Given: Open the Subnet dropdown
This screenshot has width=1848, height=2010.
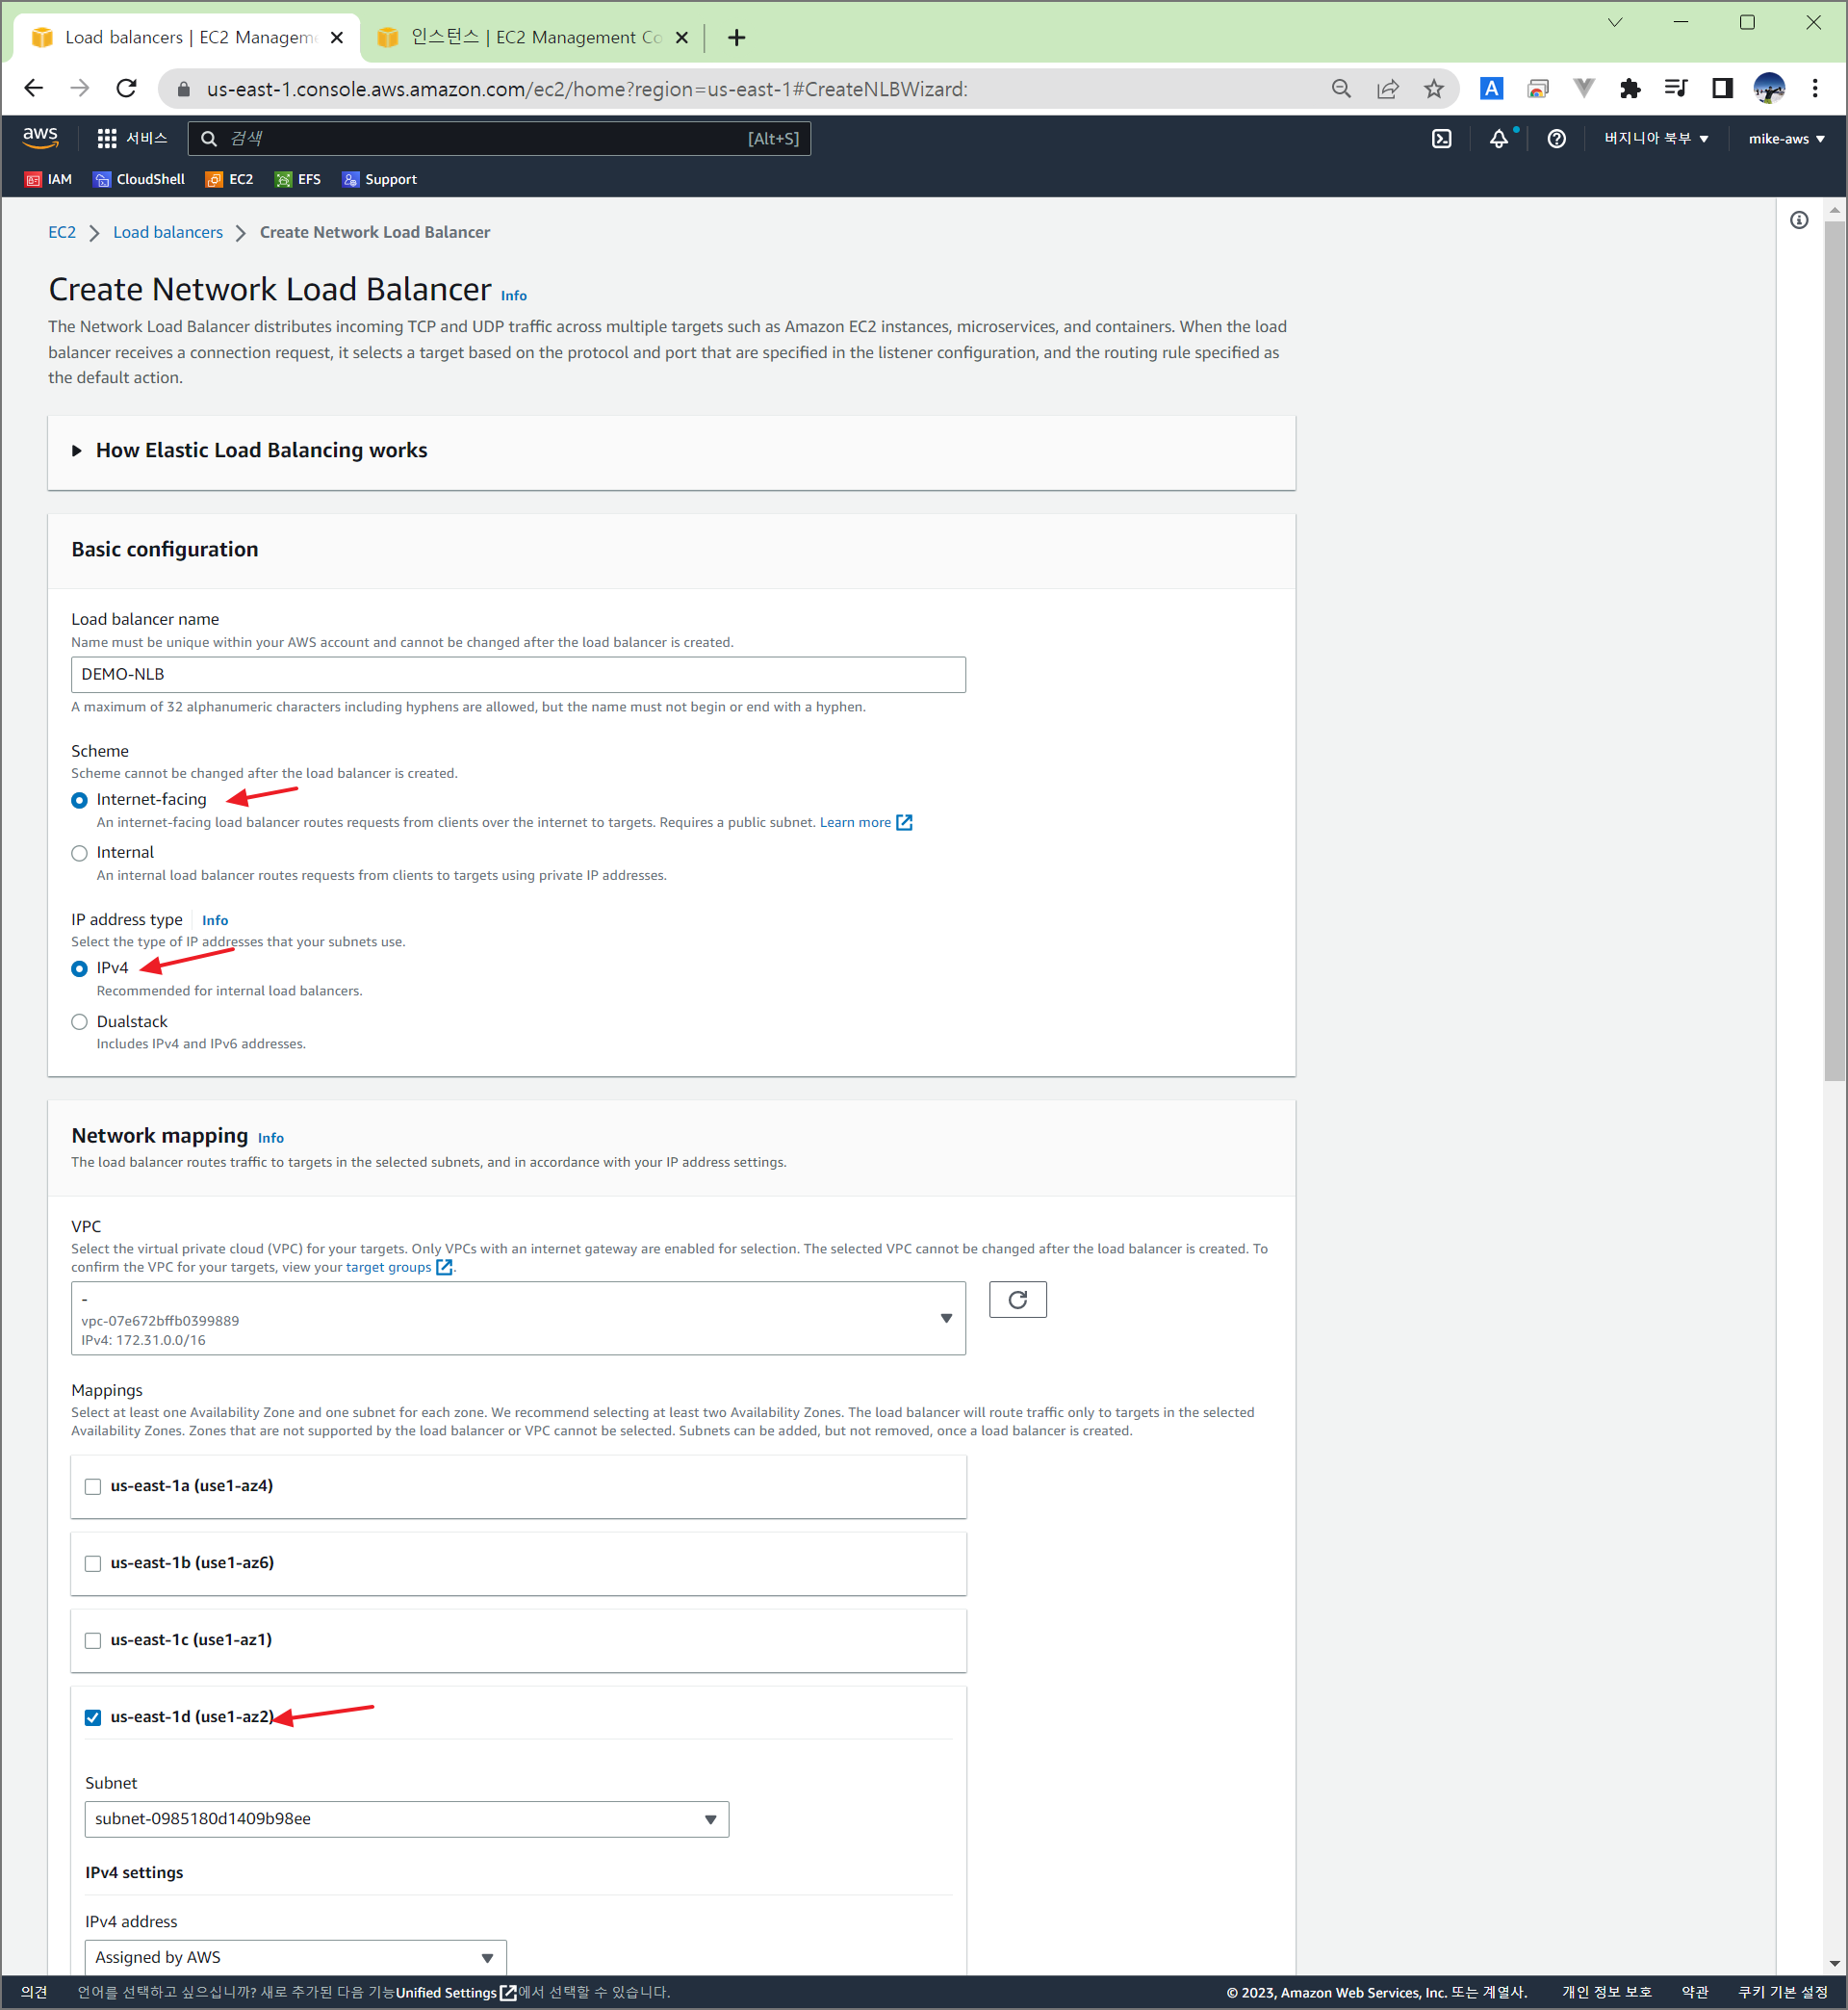Looking at the screenshot, I should pyautogui.click(x=407, y=1818).
